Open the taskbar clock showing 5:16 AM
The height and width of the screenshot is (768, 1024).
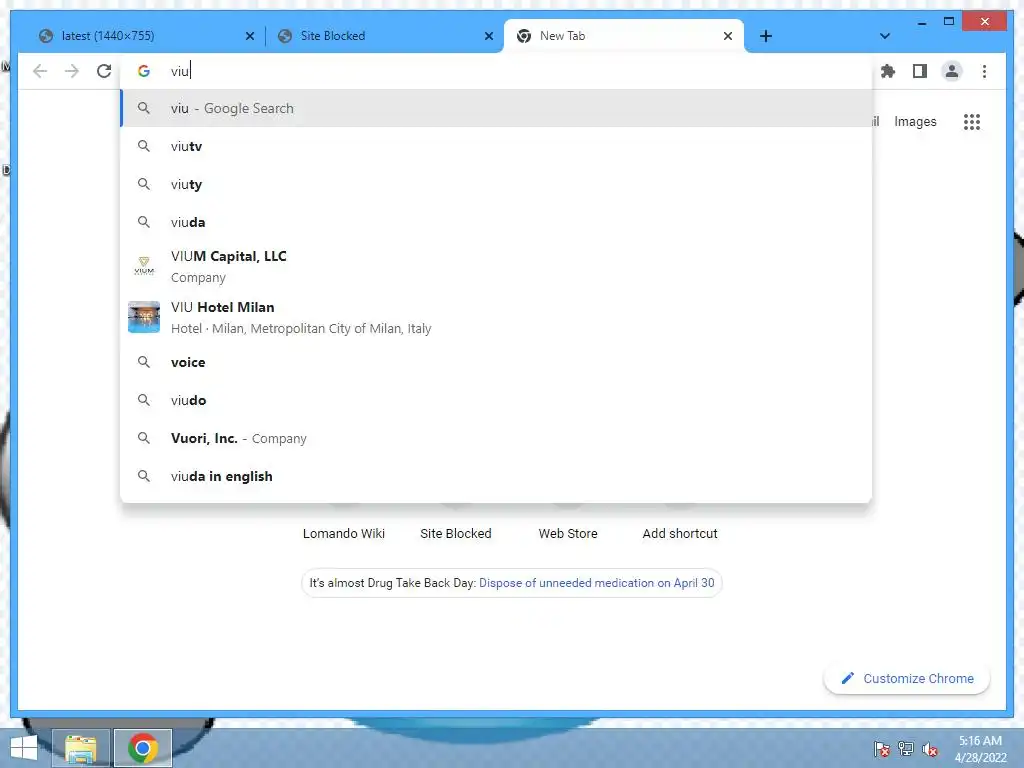(980, 749)
